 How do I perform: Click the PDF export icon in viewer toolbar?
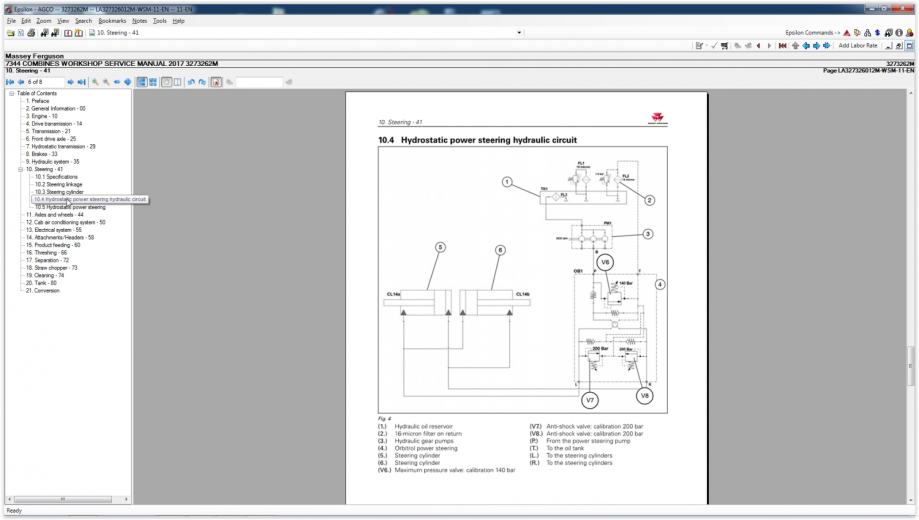pyautogui.click(x=216, y=82)
